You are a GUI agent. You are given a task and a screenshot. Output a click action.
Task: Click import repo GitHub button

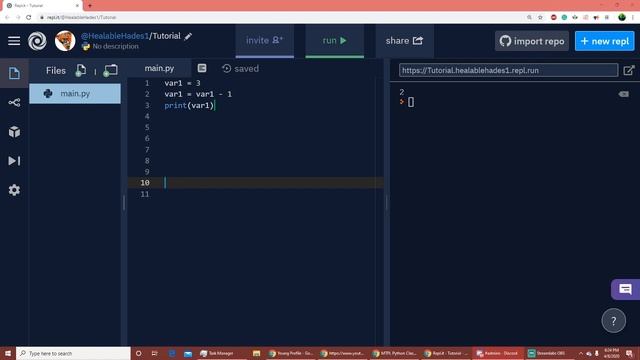(x=532, y=41)
